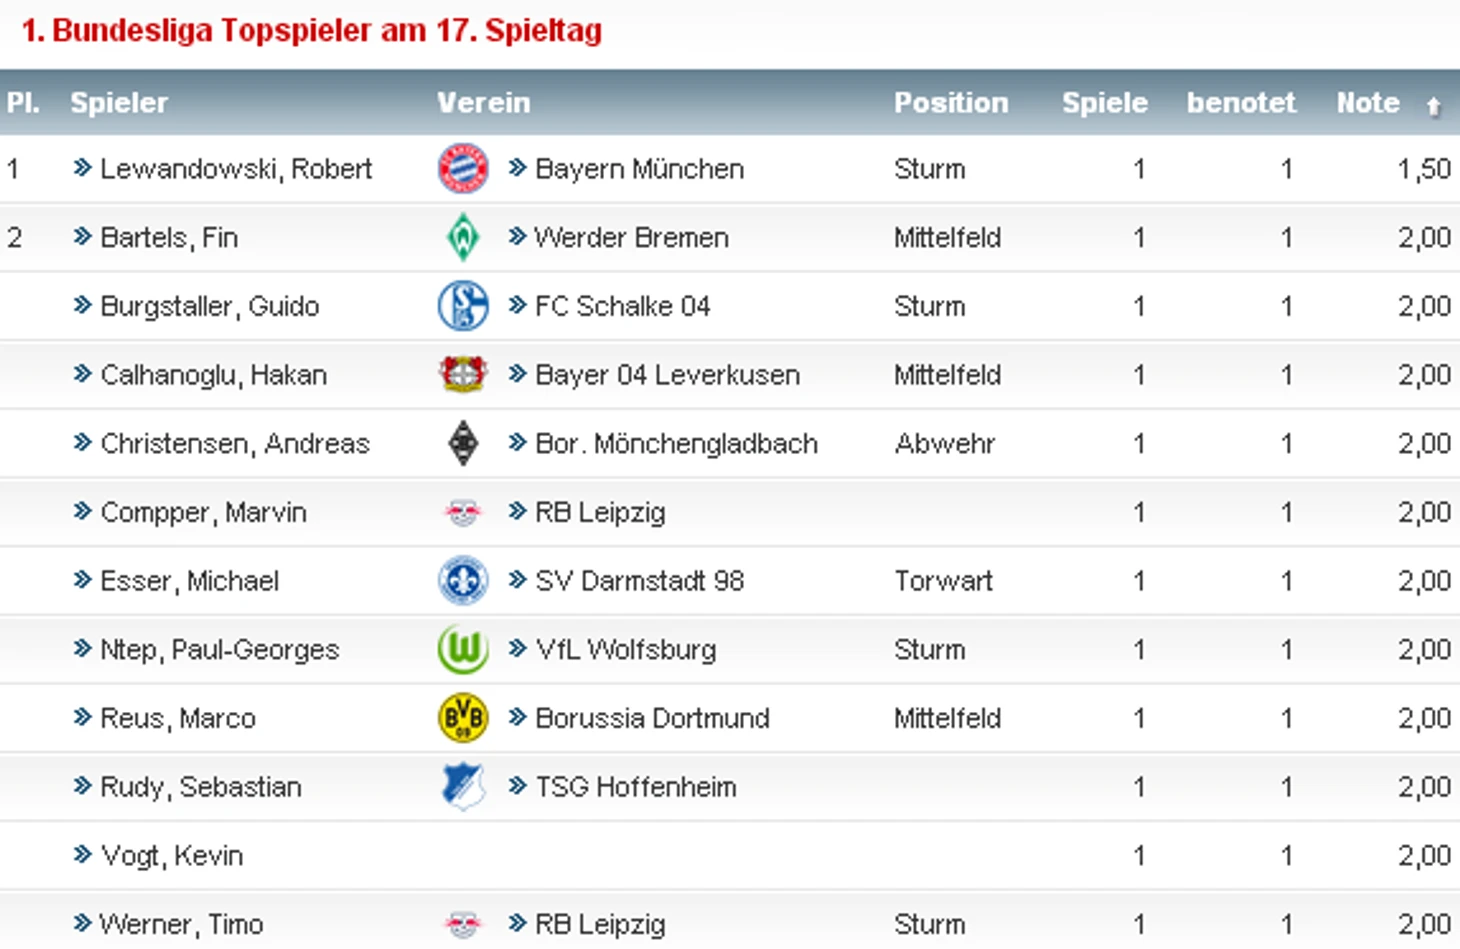1460x949 pixels.
Task: Open the Bartels, Fin player page
Action: pyautogui.click(x=168, y=238)
